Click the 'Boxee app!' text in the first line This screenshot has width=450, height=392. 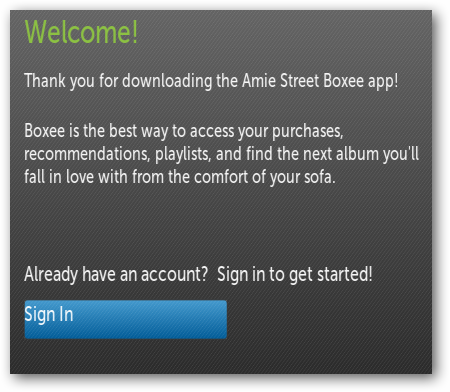coord(361,81)
